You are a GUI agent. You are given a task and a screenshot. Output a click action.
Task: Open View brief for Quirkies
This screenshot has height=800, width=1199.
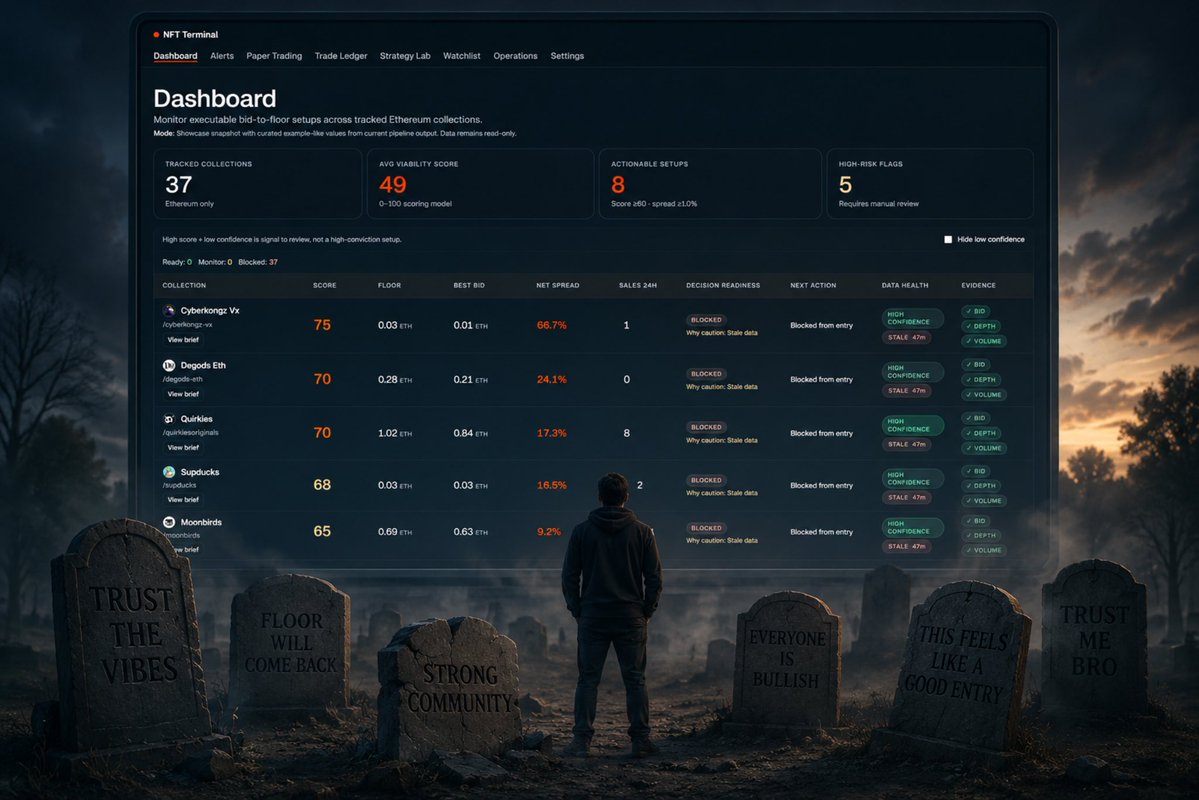click(184, 447)
